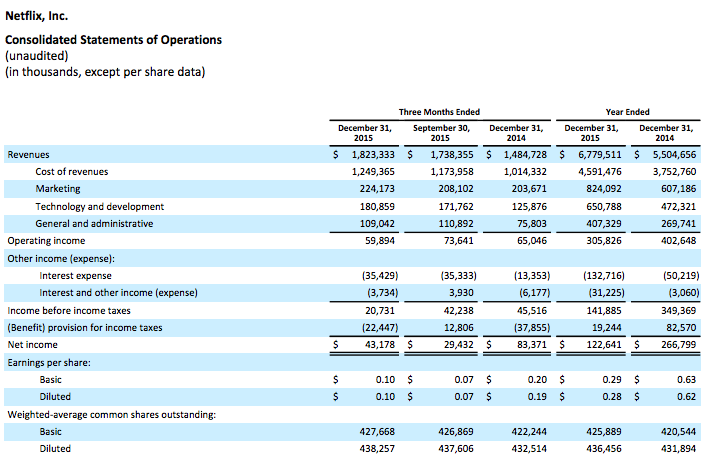Select revenue value 1,484,728

pyautogui.click(x=525, y=155)
